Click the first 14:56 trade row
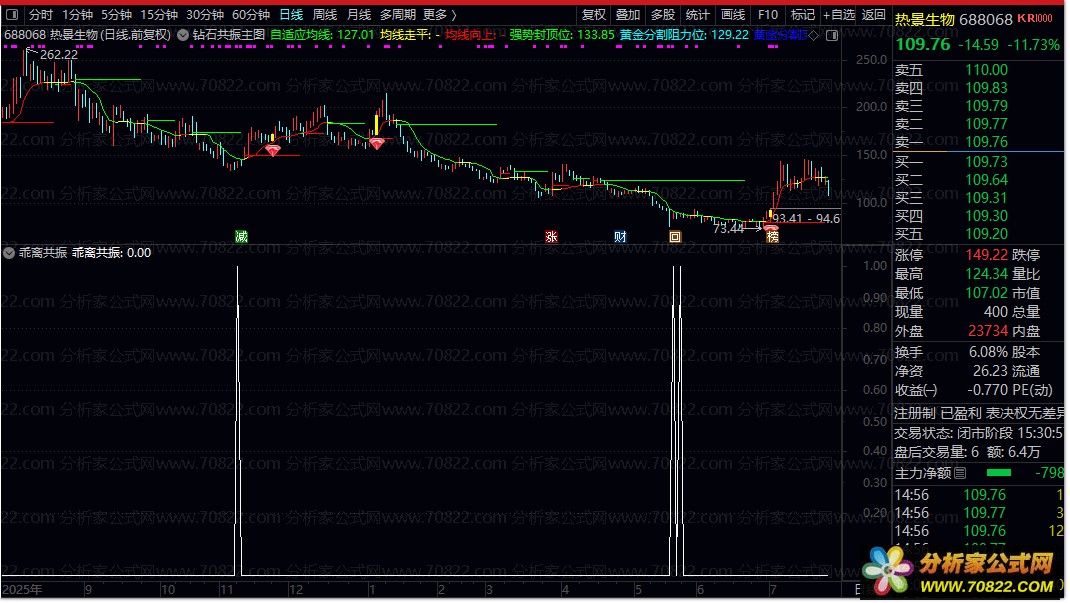The height and width of the screenshot is (603, 1070). tap(979, 495)
